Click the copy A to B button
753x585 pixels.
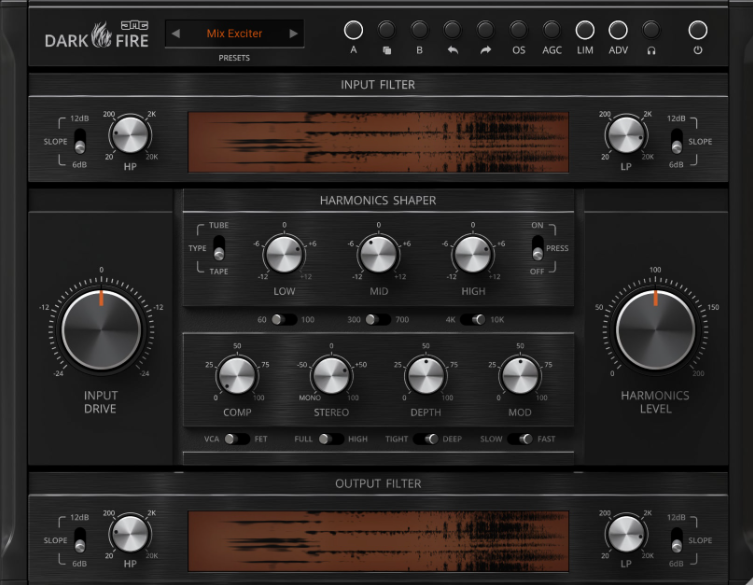click(387, 30)
